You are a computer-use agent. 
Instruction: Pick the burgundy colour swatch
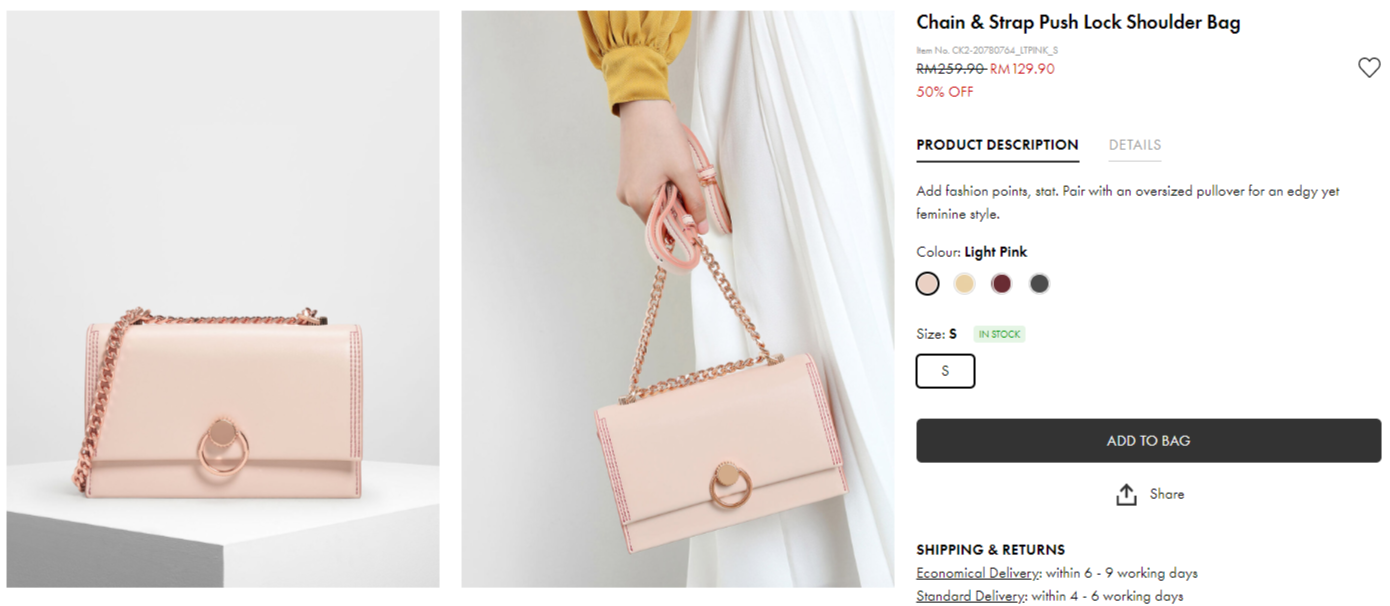click(1001, 284)
